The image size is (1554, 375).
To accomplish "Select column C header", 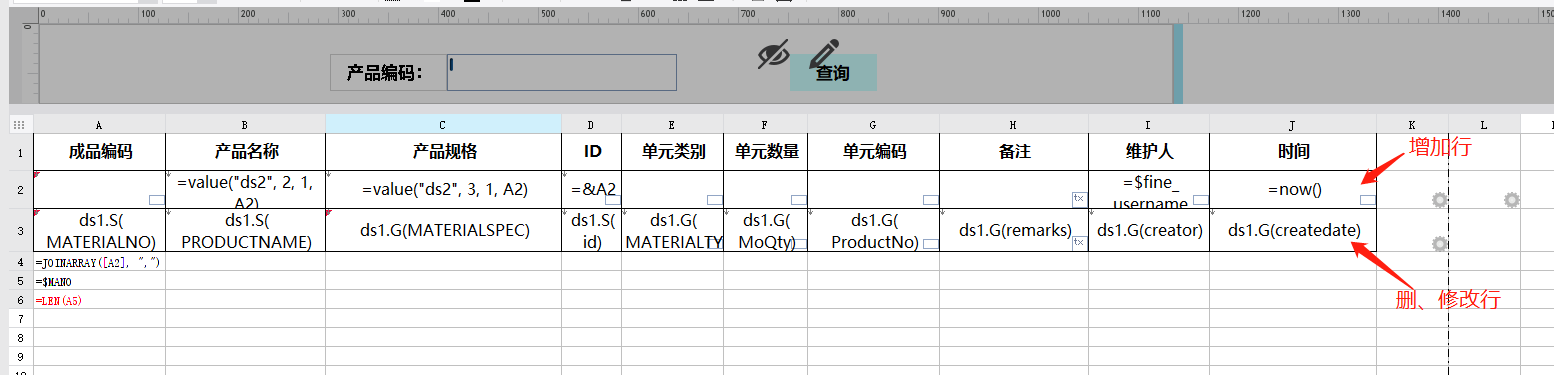I will tap(443, 124).
